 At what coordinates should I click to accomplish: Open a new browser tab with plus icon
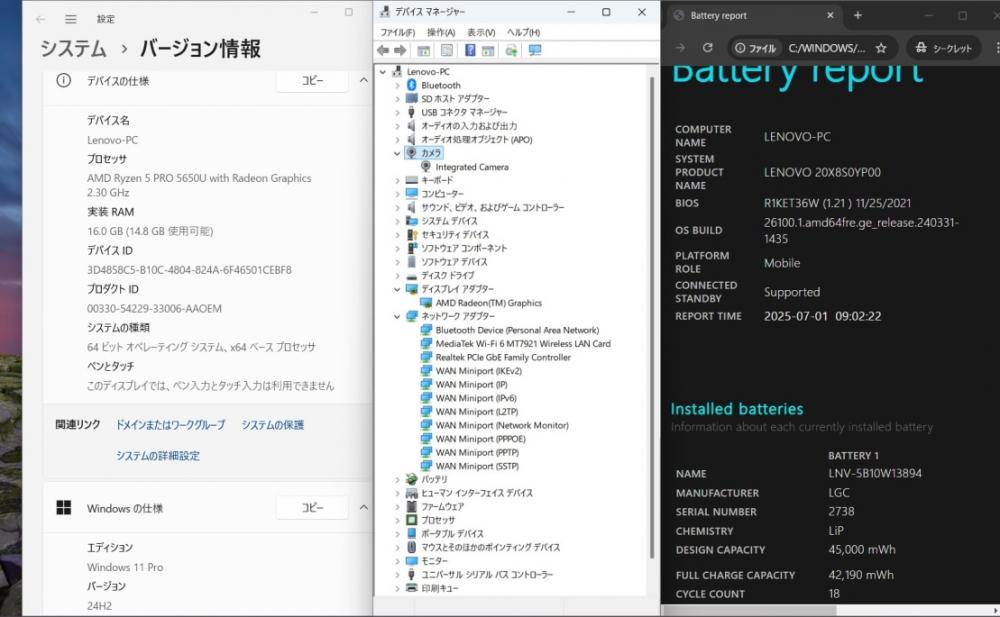click(x=858, y=15)
